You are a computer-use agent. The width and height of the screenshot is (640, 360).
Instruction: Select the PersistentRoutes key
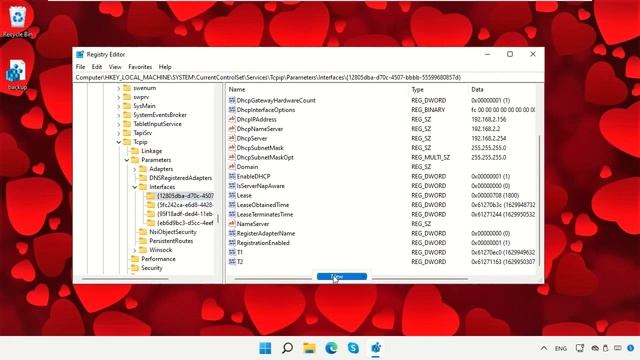(x=171, y=241)
